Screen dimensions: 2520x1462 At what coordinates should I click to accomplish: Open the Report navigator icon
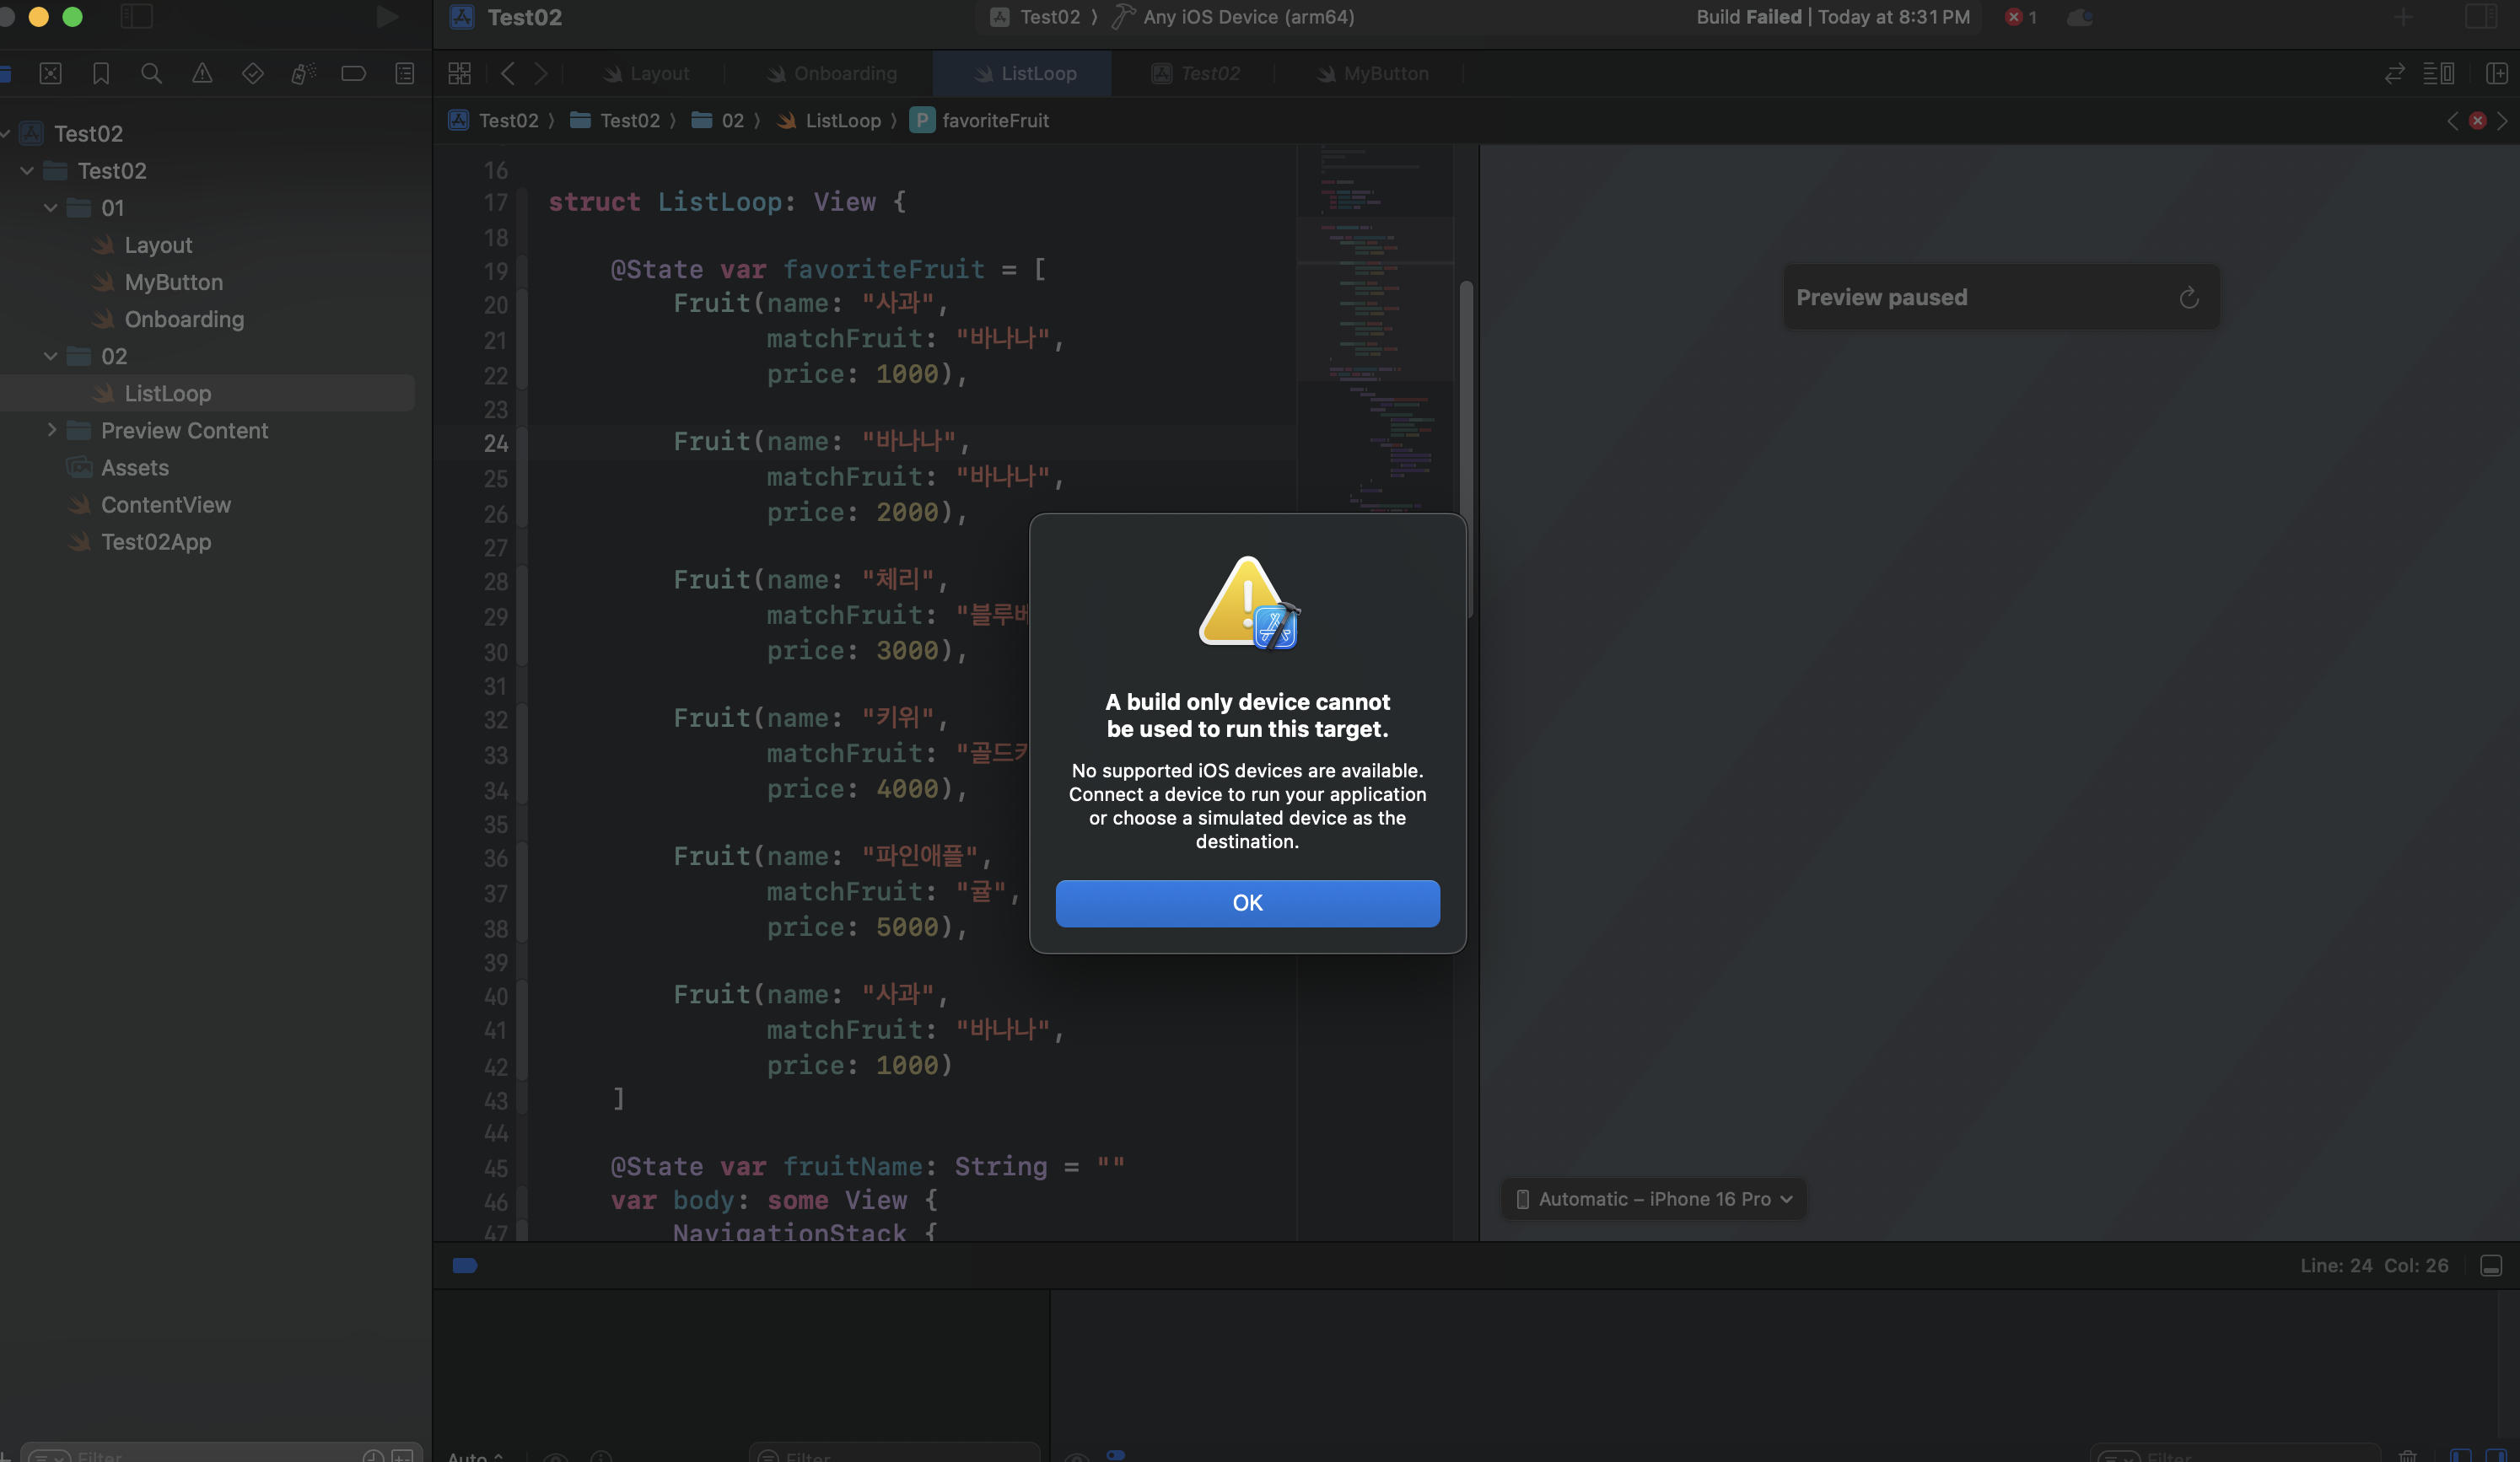click(404, 73)
